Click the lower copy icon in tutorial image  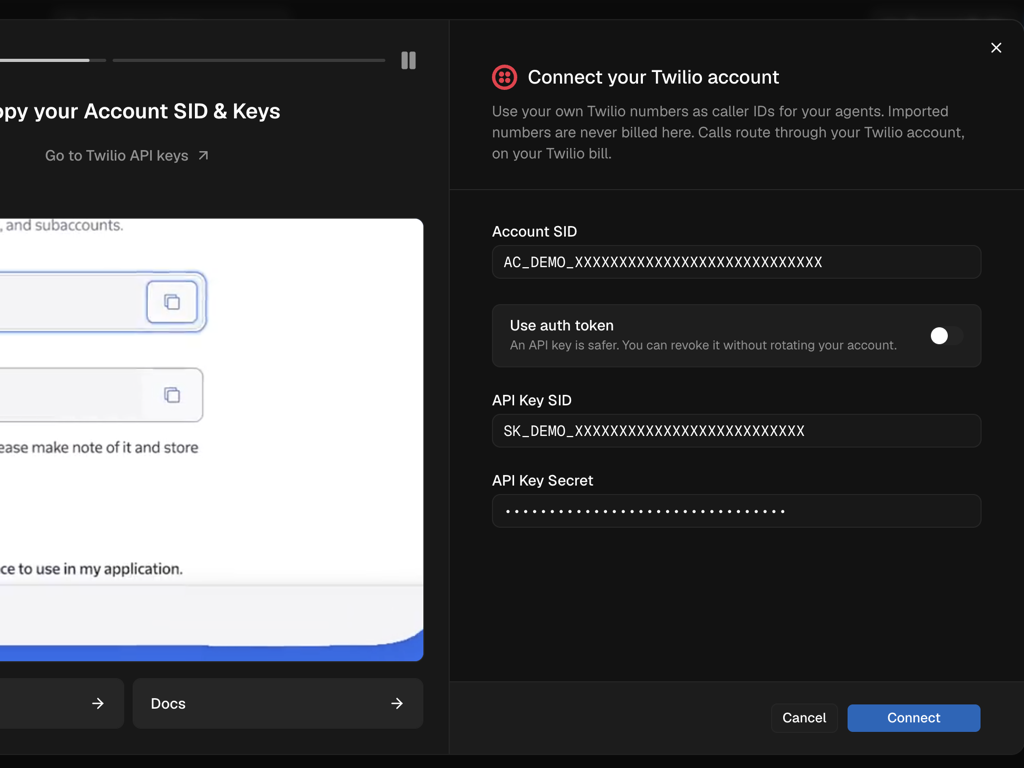(x=172, y=395)
